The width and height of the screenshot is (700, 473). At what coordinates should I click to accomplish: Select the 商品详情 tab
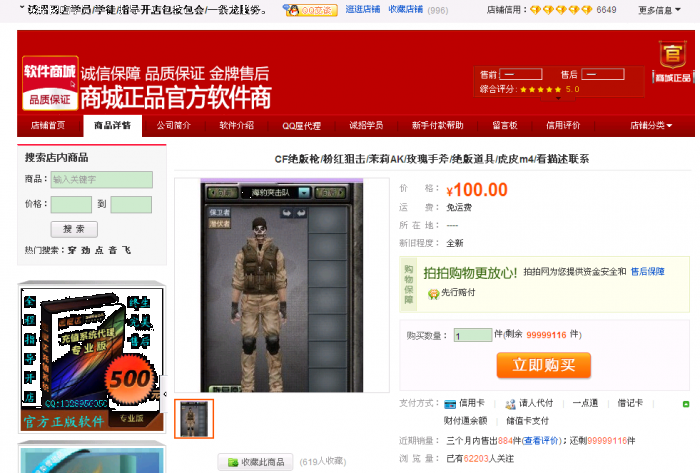tap(112, 125)
